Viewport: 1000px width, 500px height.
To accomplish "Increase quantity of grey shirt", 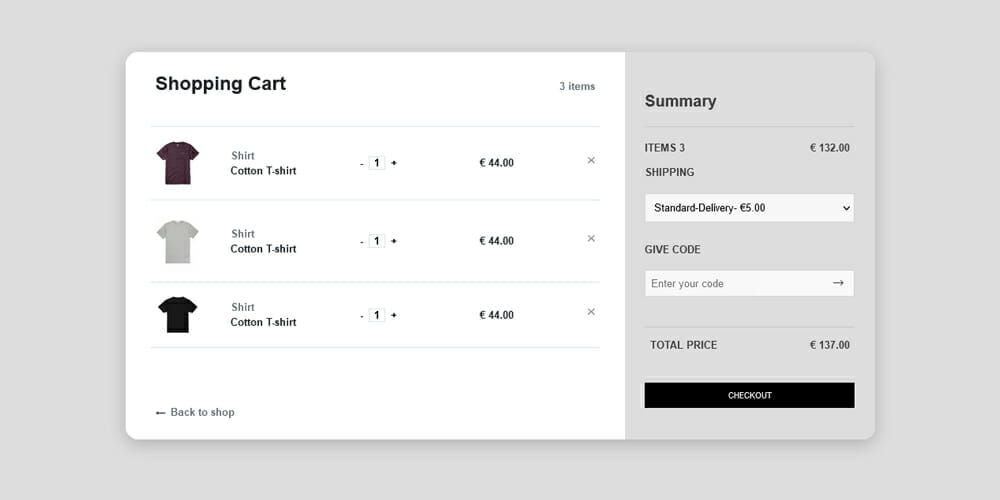I will click(x=394, y=241).
